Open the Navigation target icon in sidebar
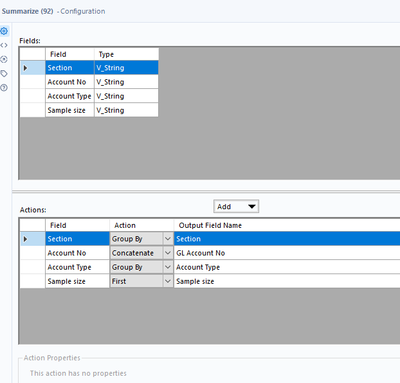400x383 pixels. (4, 59)
